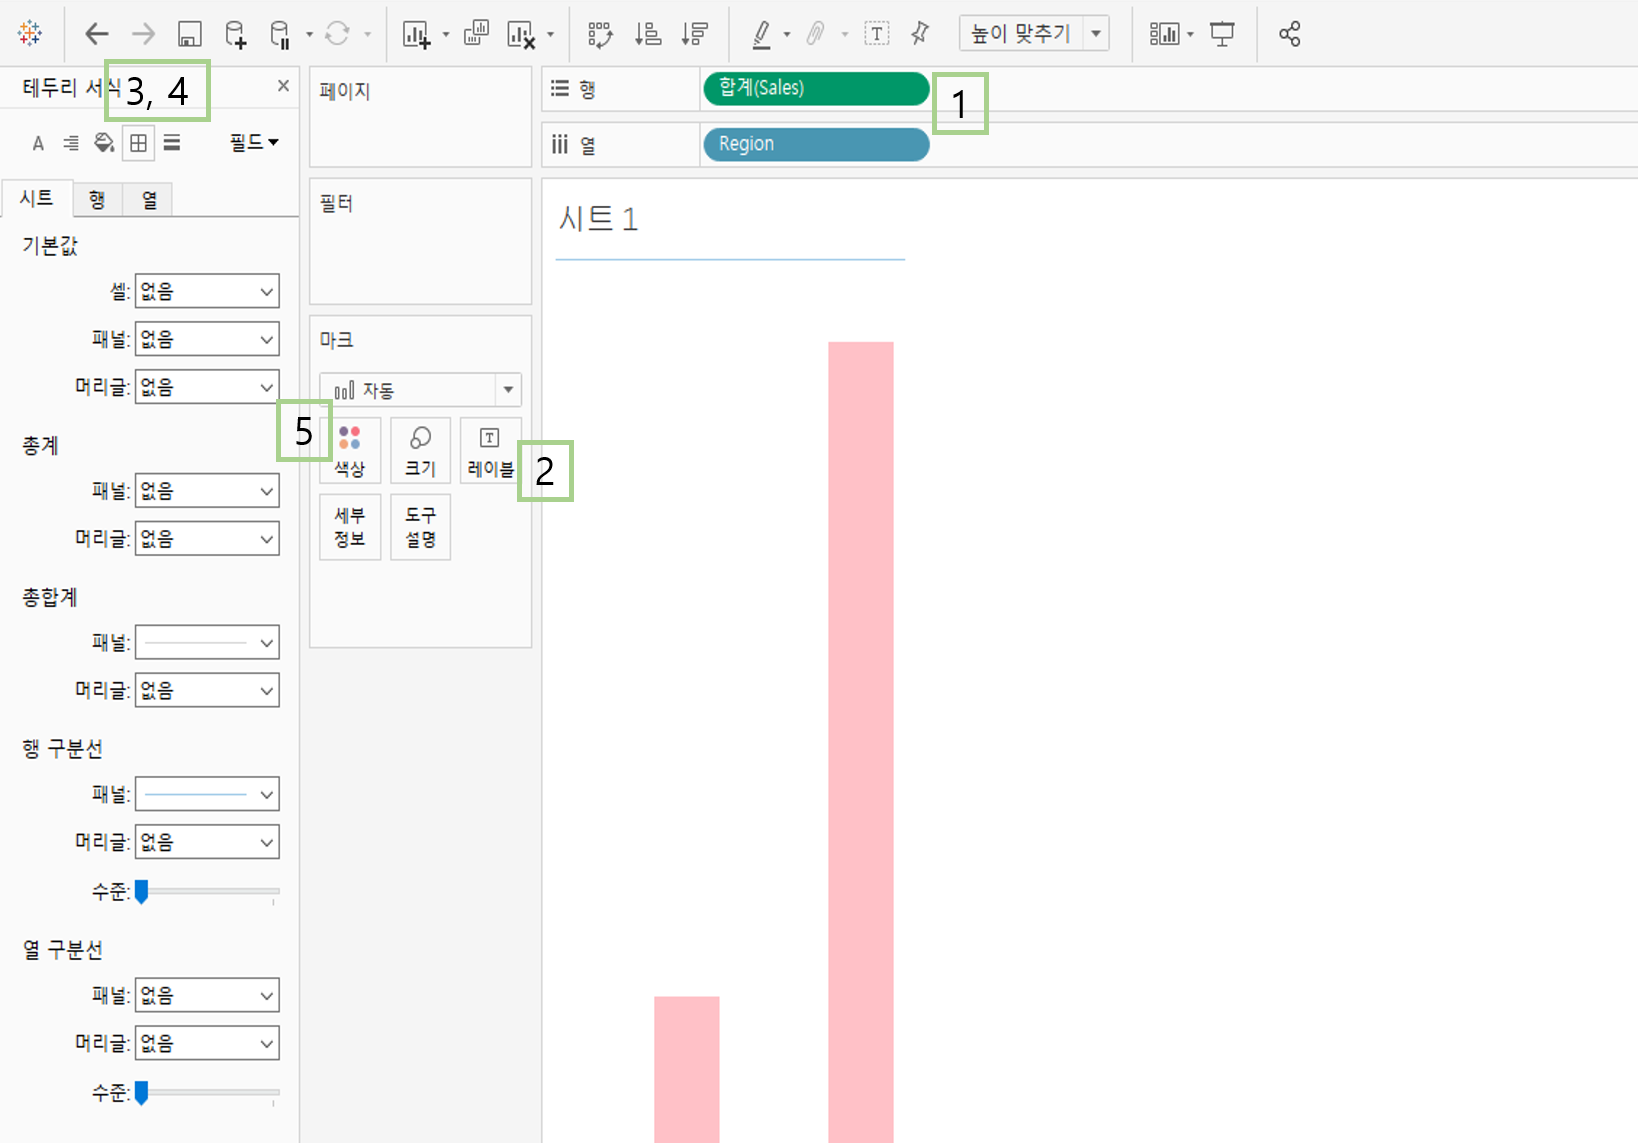Go back with the undo arrow
Viewport: 1638px width, 1143px height.
pyautogui.click(x=96, y=34)
